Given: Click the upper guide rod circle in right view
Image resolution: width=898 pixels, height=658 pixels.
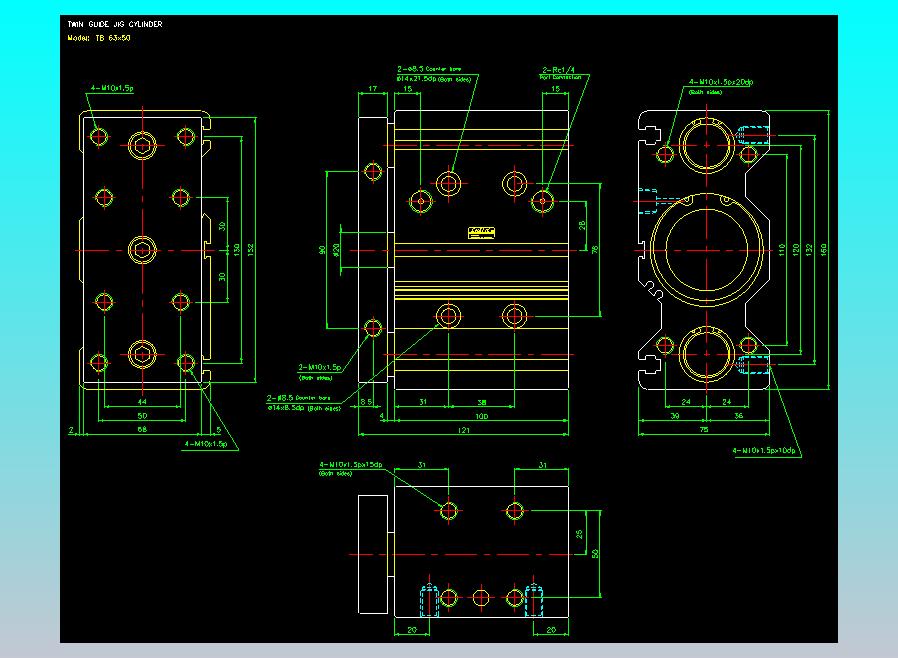Looking at the screenshot, I should [708, 146].
